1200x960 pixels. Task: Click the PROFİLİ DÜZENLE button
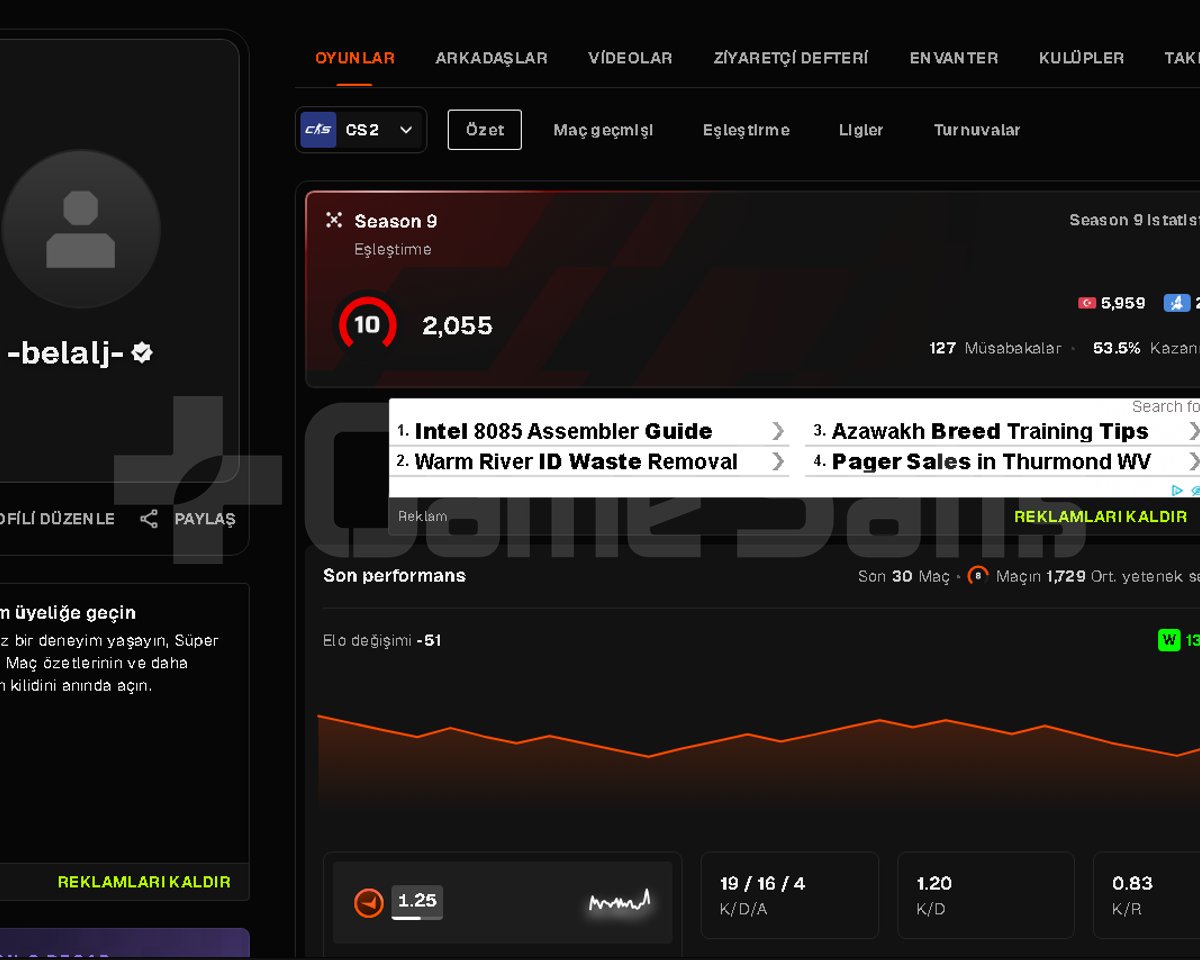pos(55,519)
